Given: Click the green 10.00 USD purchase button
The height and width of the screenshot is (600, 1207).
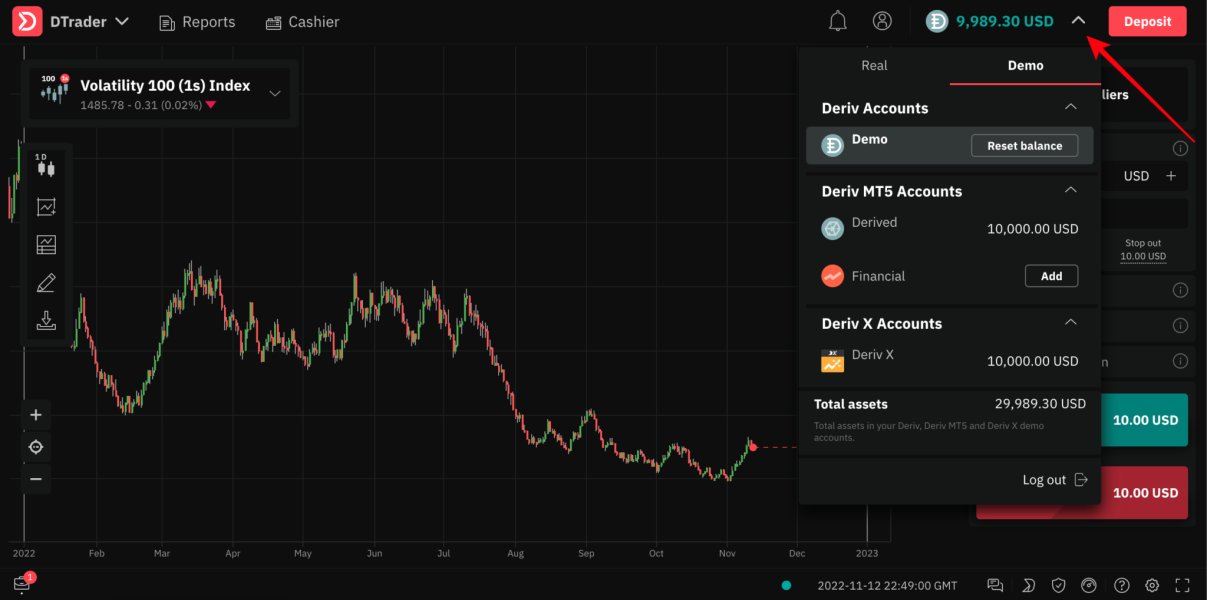Looking at the screenshot, I should (1144, 420).
